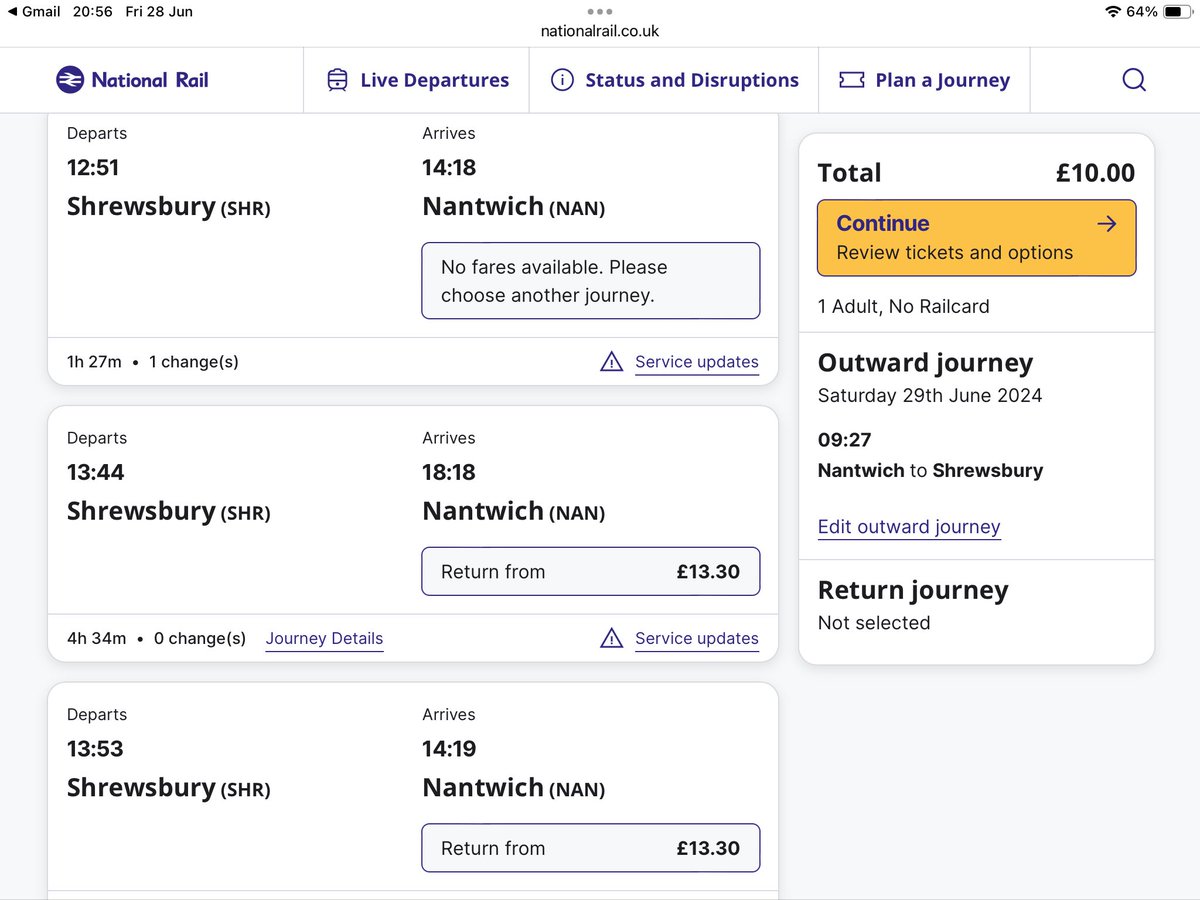View Service updates for the 13:44 departure
Screen dimensions: 1200x900
(x=697, y=638)
